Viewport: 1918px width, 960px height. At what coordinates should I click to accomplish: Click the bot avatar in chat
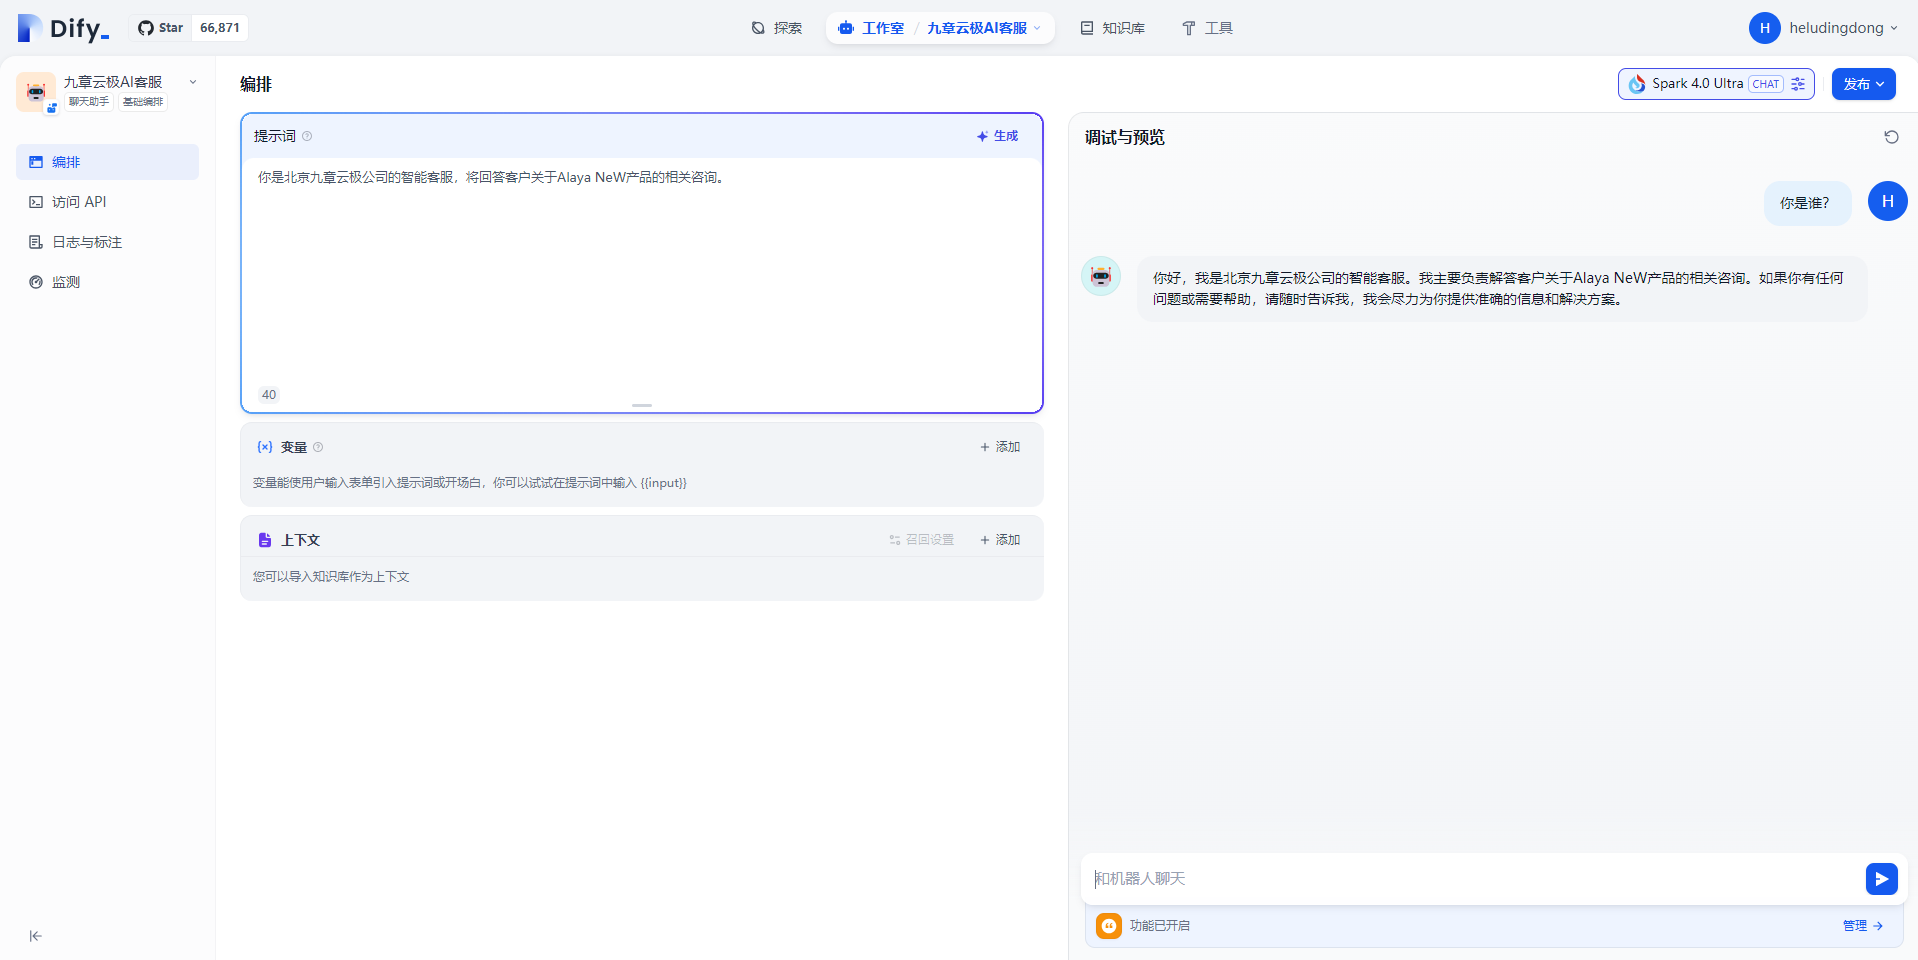coord(1101,276)
